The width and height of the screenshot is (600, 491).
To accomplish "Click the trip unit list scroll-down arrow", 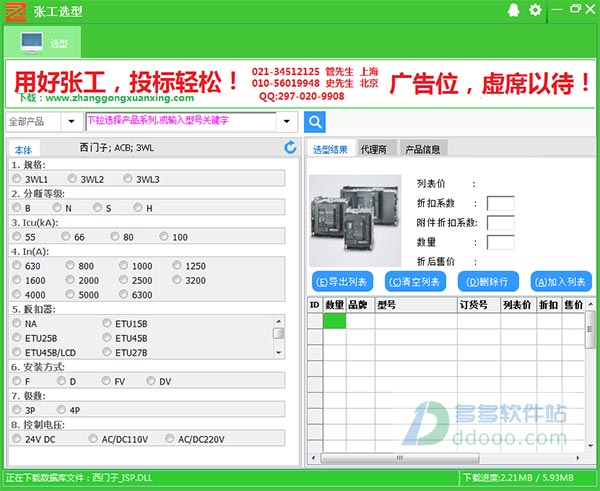I will click(279, 352).
